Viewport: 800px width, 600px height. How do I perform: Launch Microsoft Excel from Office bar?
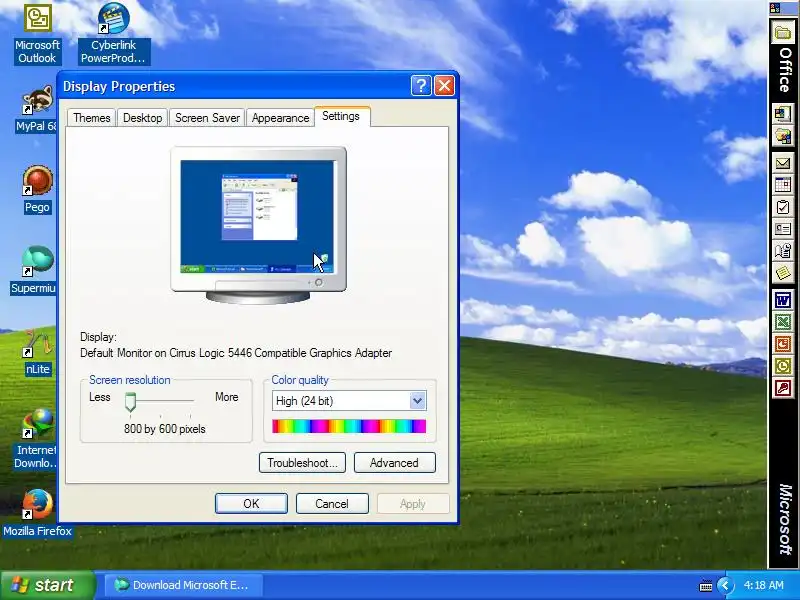(783, 322)
